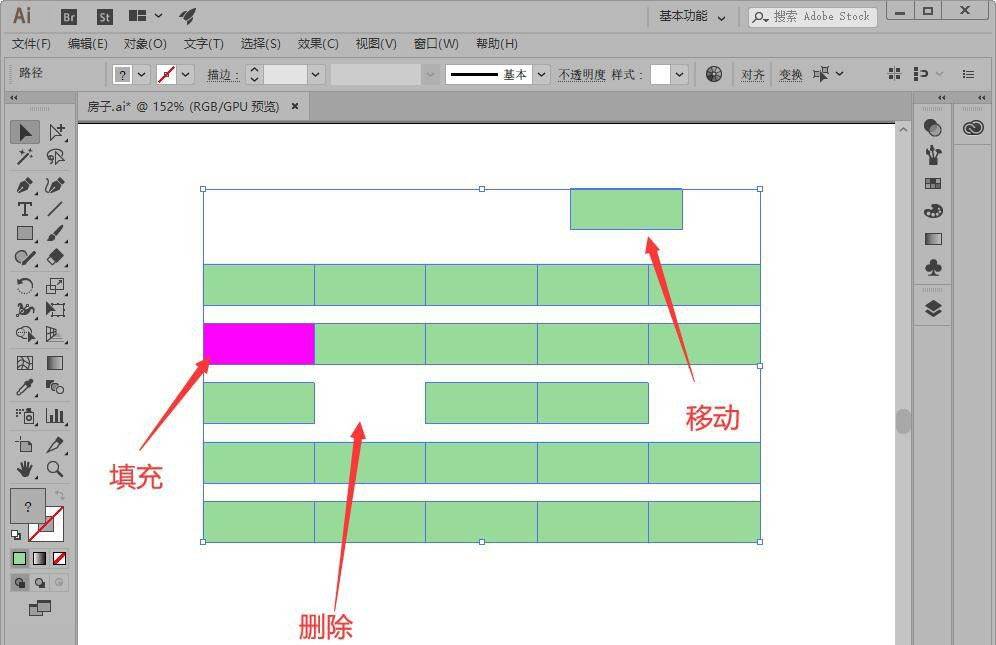
Task: Activate the Type tool
Action: 25,209
